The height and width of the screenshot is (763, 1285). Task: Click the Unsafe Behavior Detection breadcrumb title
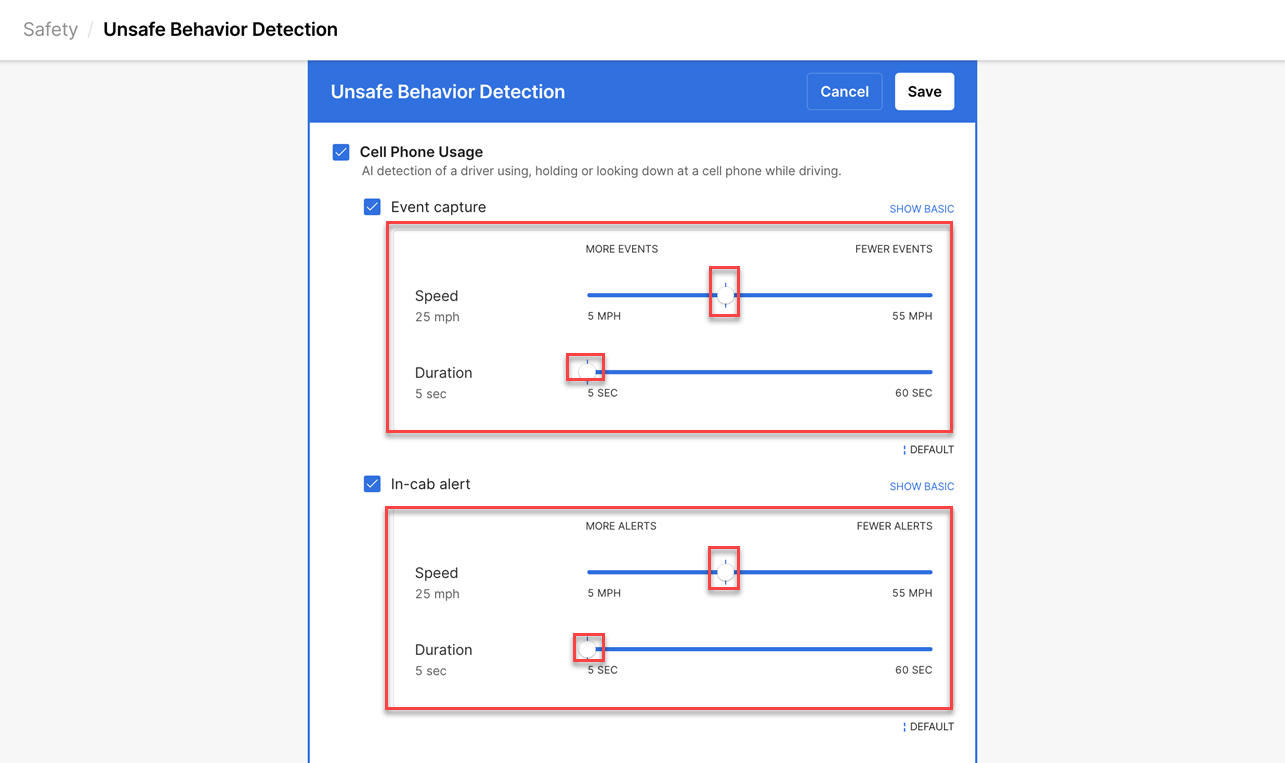(x=220, y=30)
